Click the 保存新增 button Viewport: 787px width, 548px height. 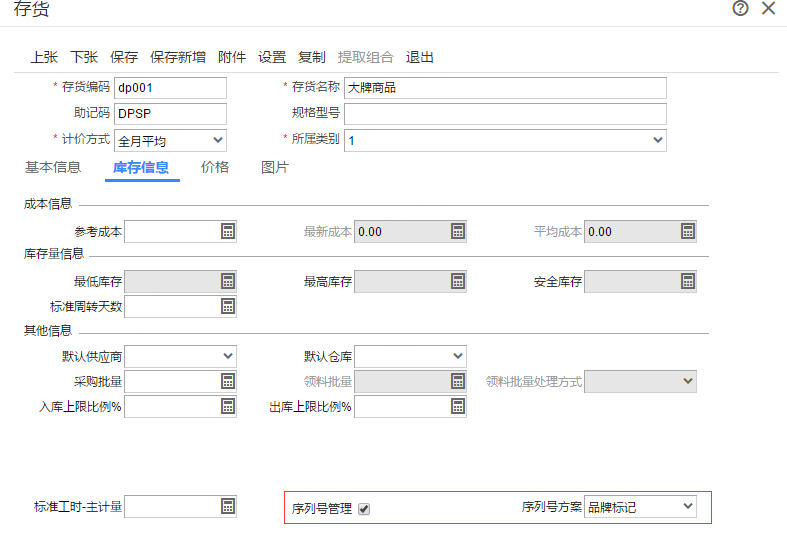pyautogui.click(x=178, y=57)
